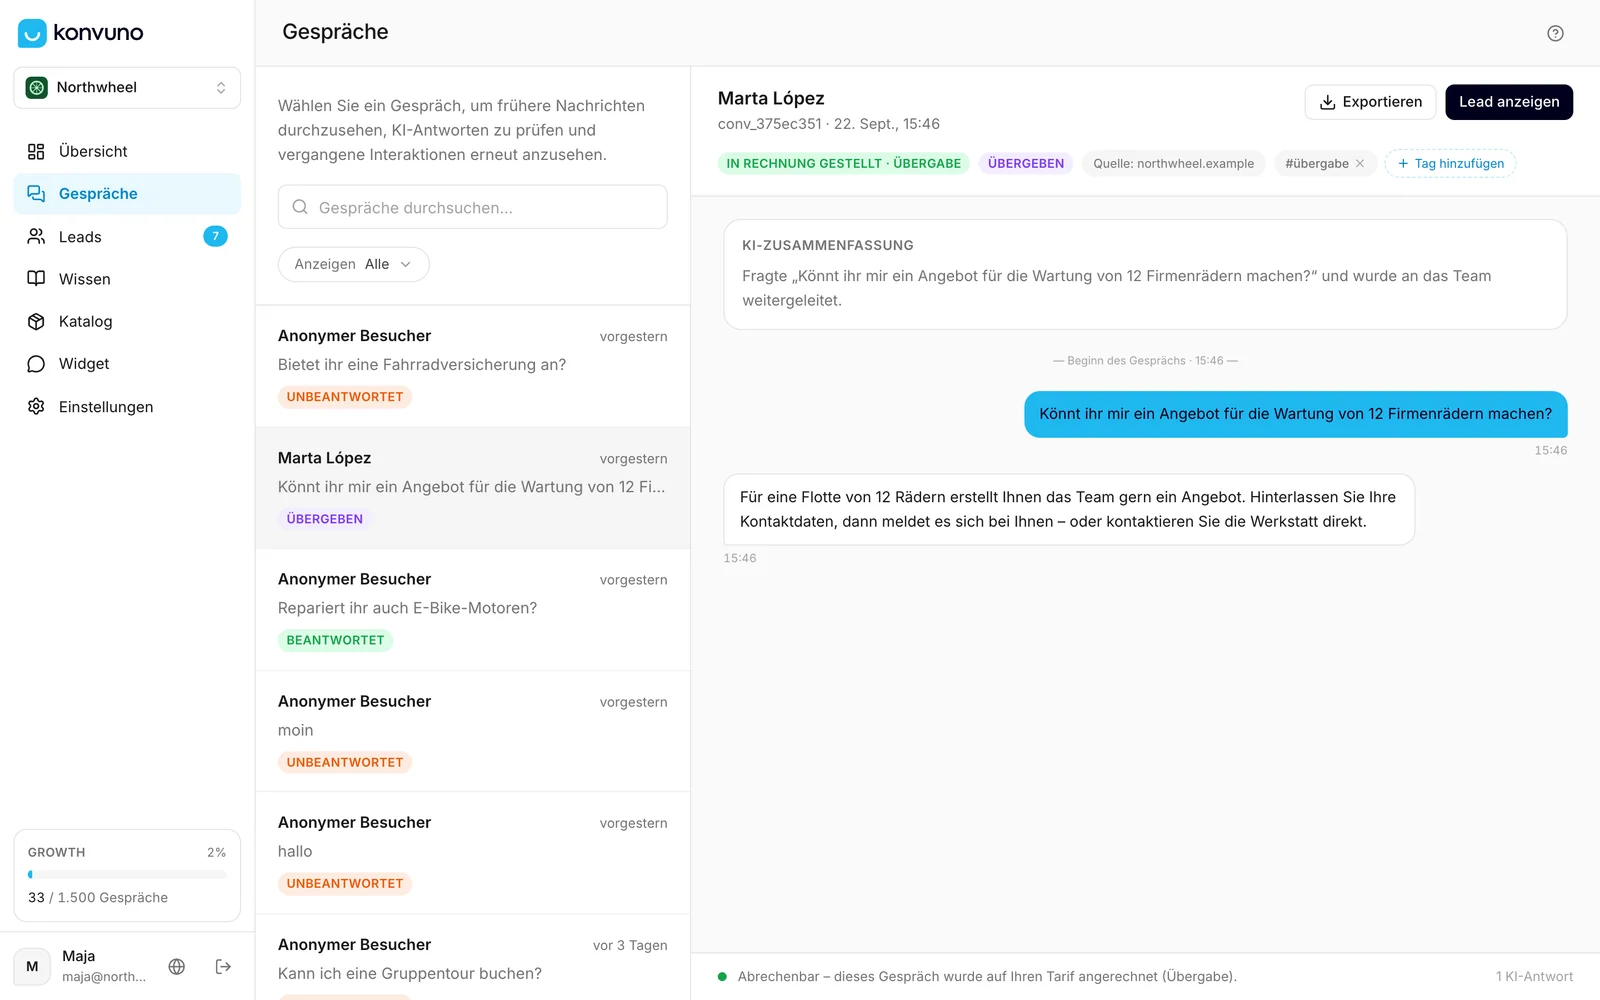Select Gespräche in the sidebar
This screenshot has height=1000, width=1600.
[x=127, y=194]
